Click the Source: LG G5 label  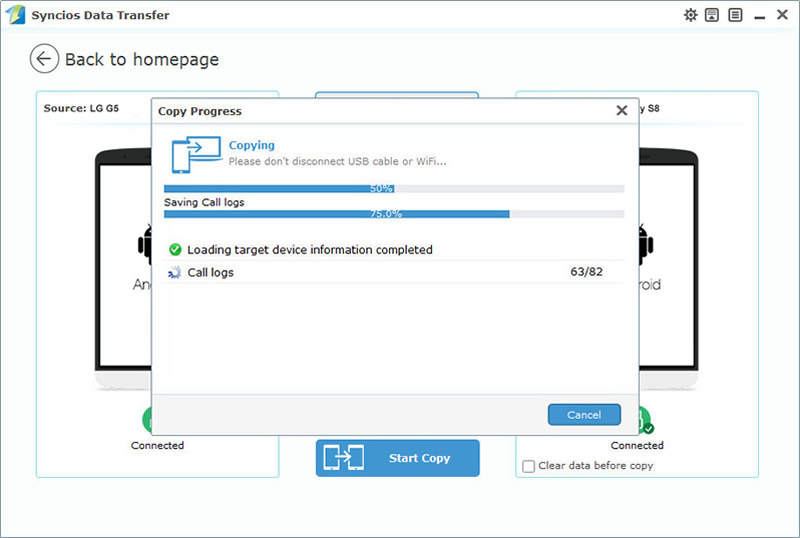(x=81, y=108)
